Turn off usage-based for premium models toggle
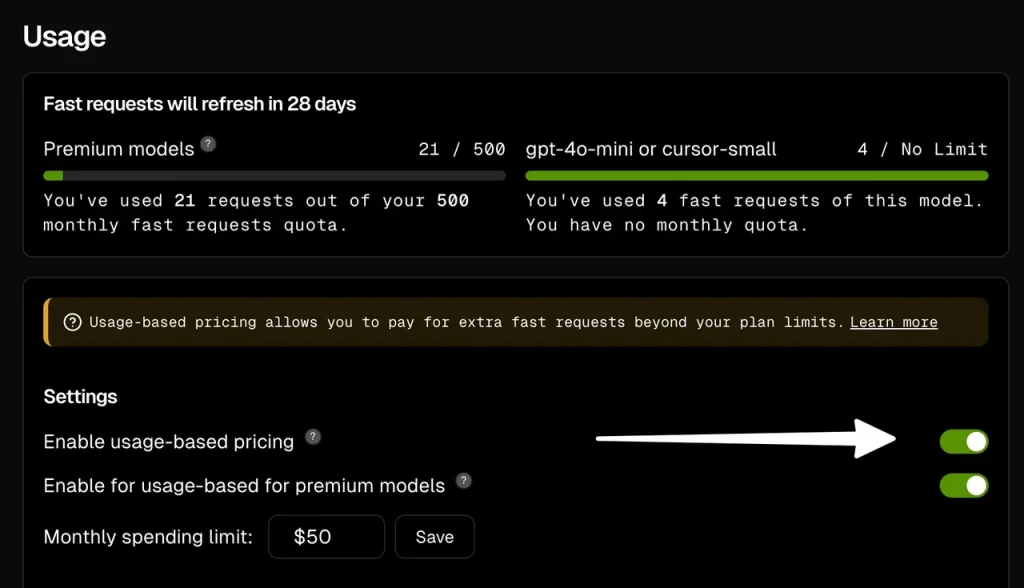The width and height of the screenshot is (1024, 588). [x=964, y=485]
